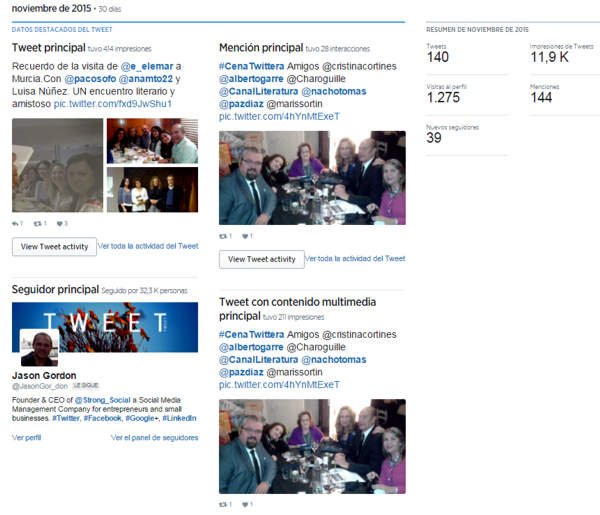Click retweet icon under multimedia tweet photo
This screenshot has height=515, width=600.
tap(223, 504)
